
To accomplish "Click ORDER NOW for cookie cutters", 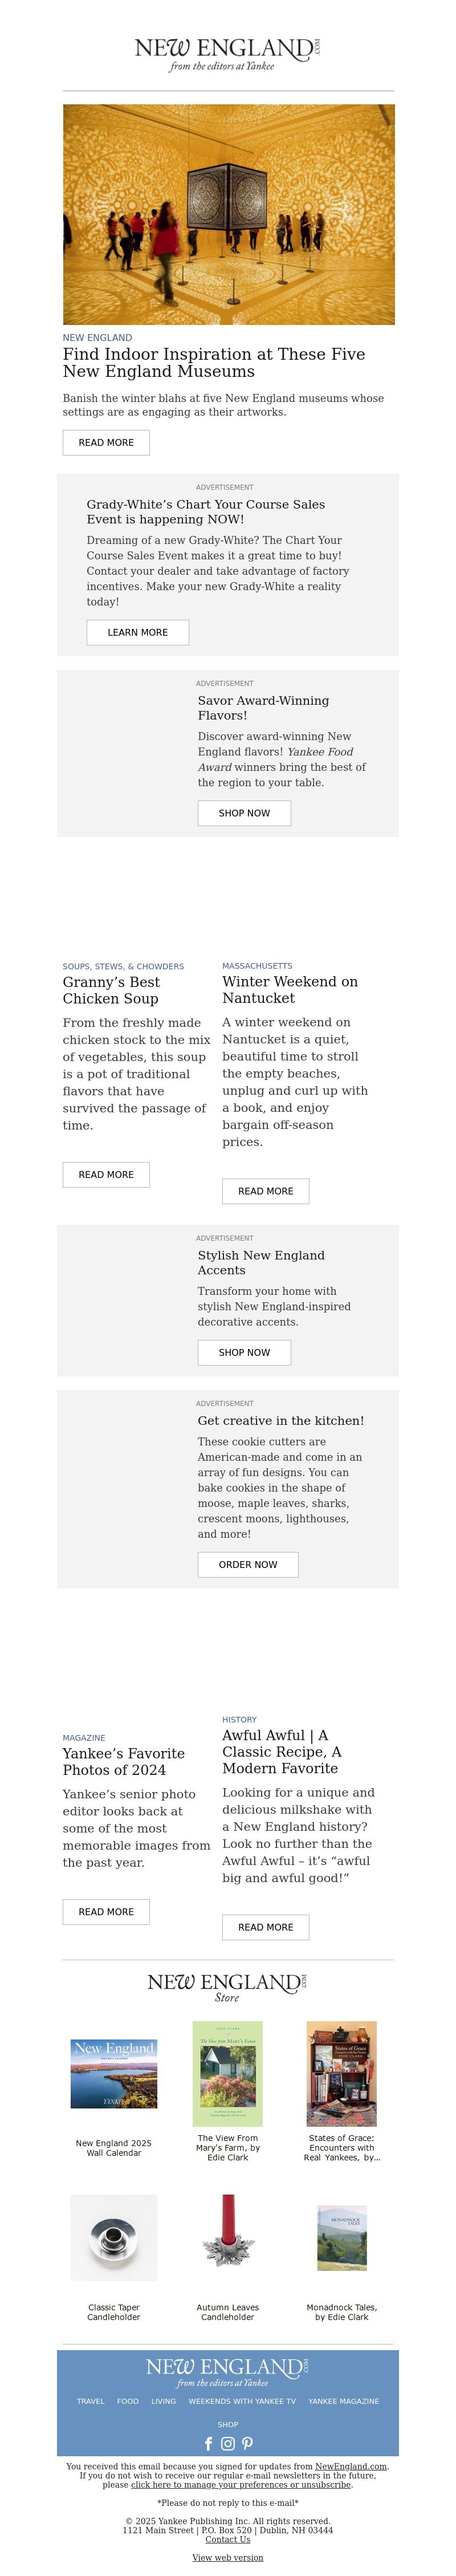I will point(248,1565).
